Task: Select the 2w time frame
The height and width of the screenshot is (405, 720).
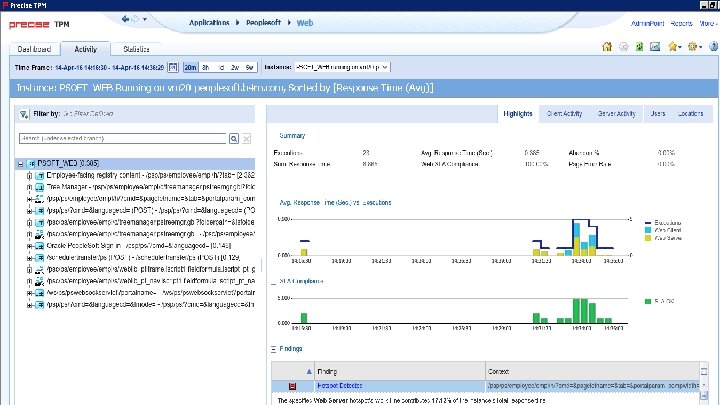Action: tap(235, 67)
